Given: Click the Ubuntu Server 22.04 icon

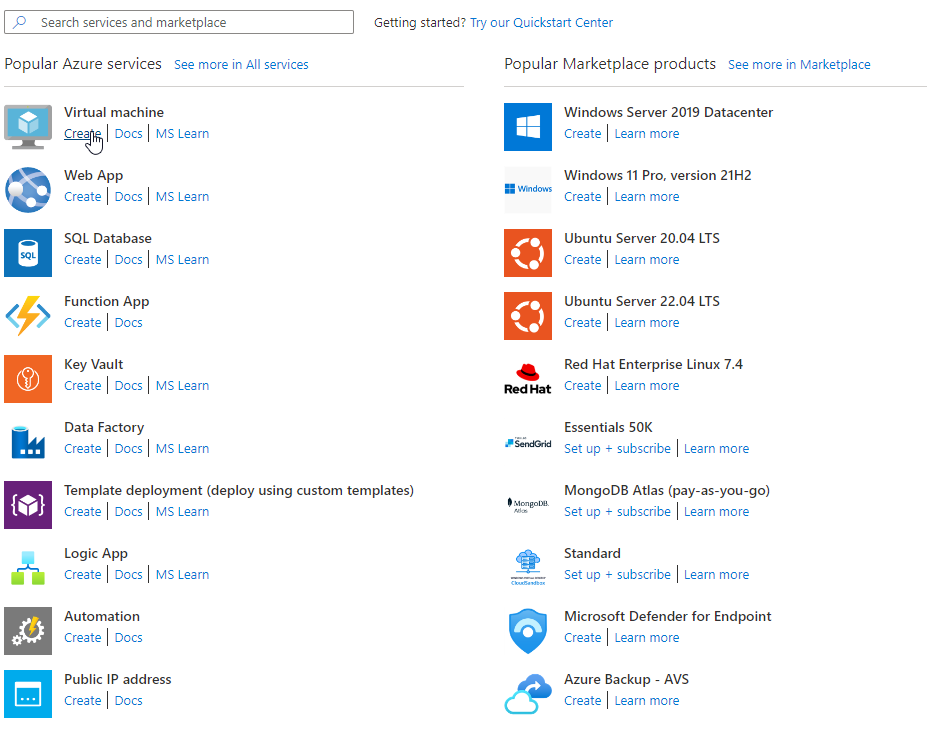Looking at the screenshot, I should pos(528,316).
